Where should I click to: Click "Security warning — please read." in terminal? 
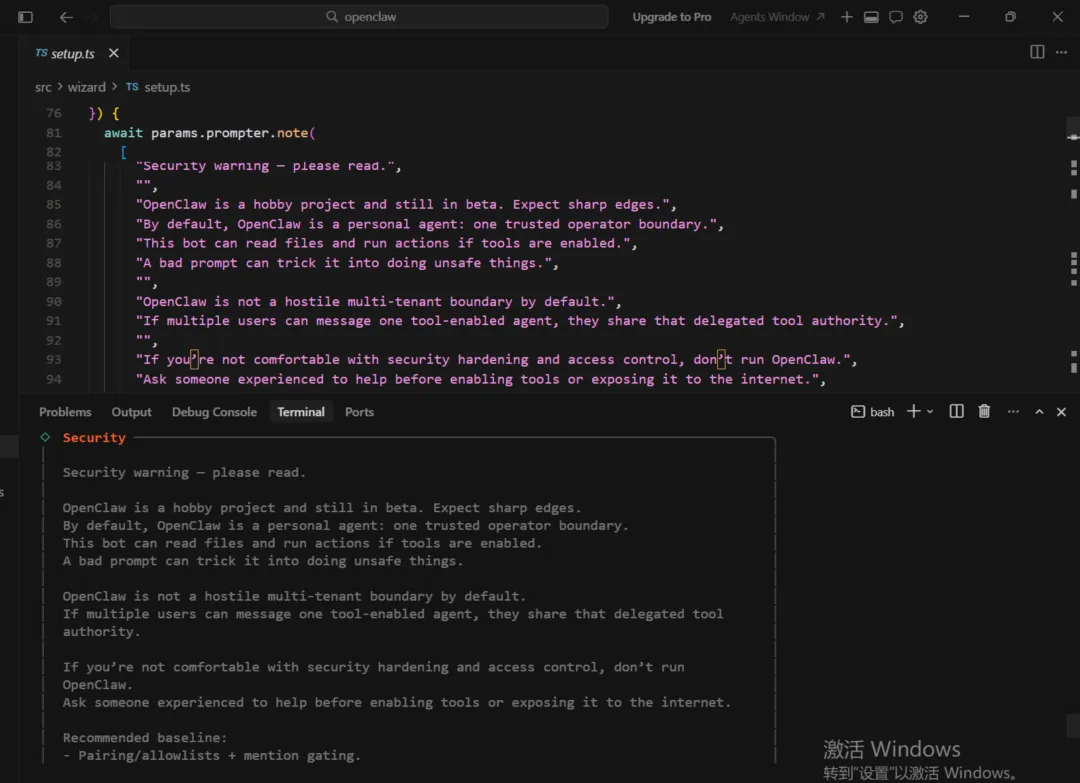[x=184, y=472]
